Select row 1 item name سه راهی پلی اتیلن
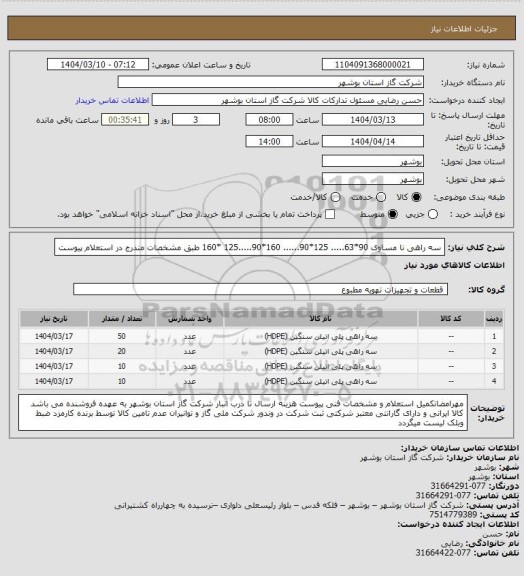The width and height of the screenshot is (524, 576). pos(320,336)
